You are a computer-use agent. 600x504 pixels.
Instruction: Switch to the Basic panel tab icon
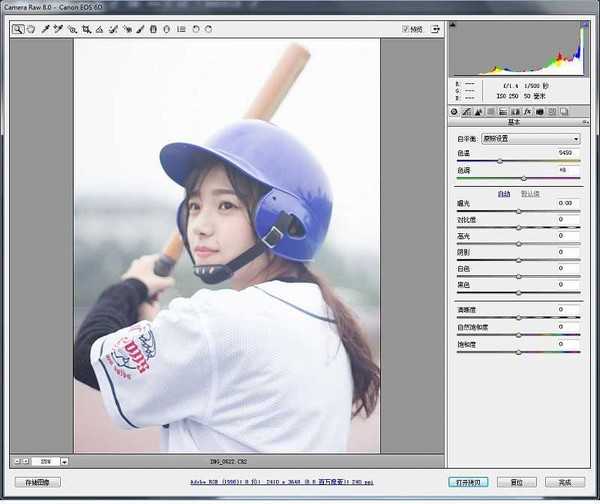454,112
